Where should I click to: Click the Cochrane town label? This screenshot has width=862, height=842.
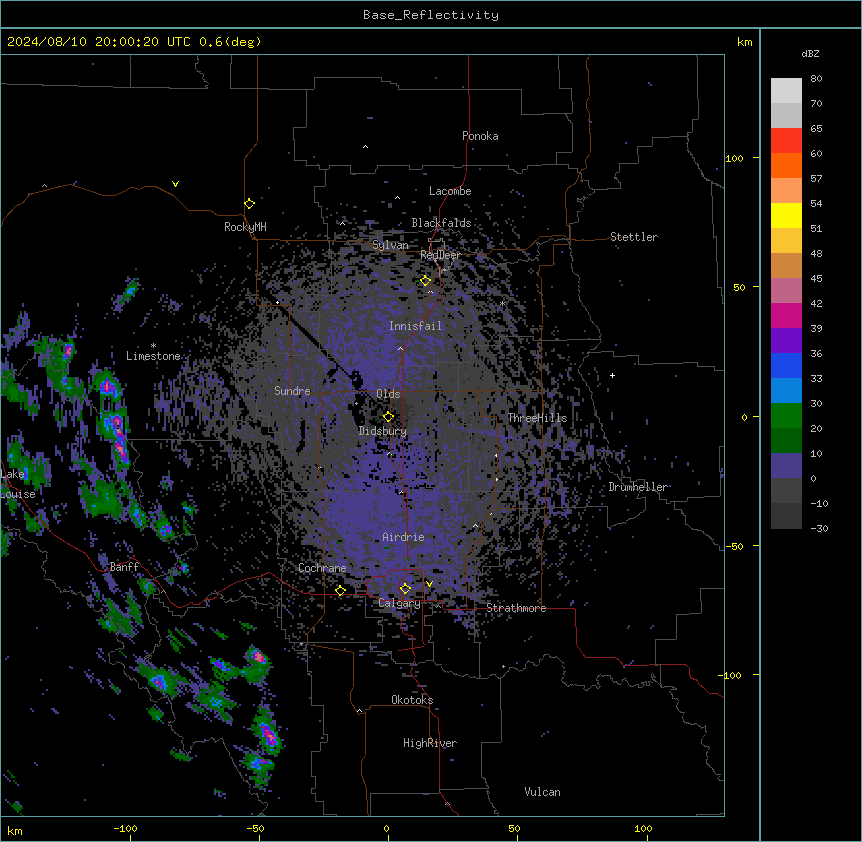tap(322, 568)
